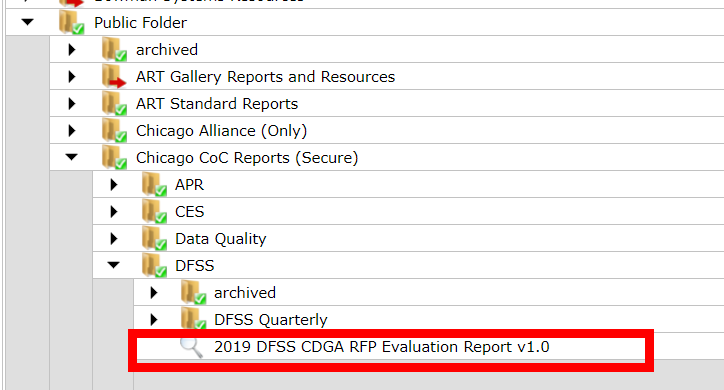Click the magnifying glass report icon
Viewport: 724px width, 390px height.
pyautogui.click(x=191, y=348)
